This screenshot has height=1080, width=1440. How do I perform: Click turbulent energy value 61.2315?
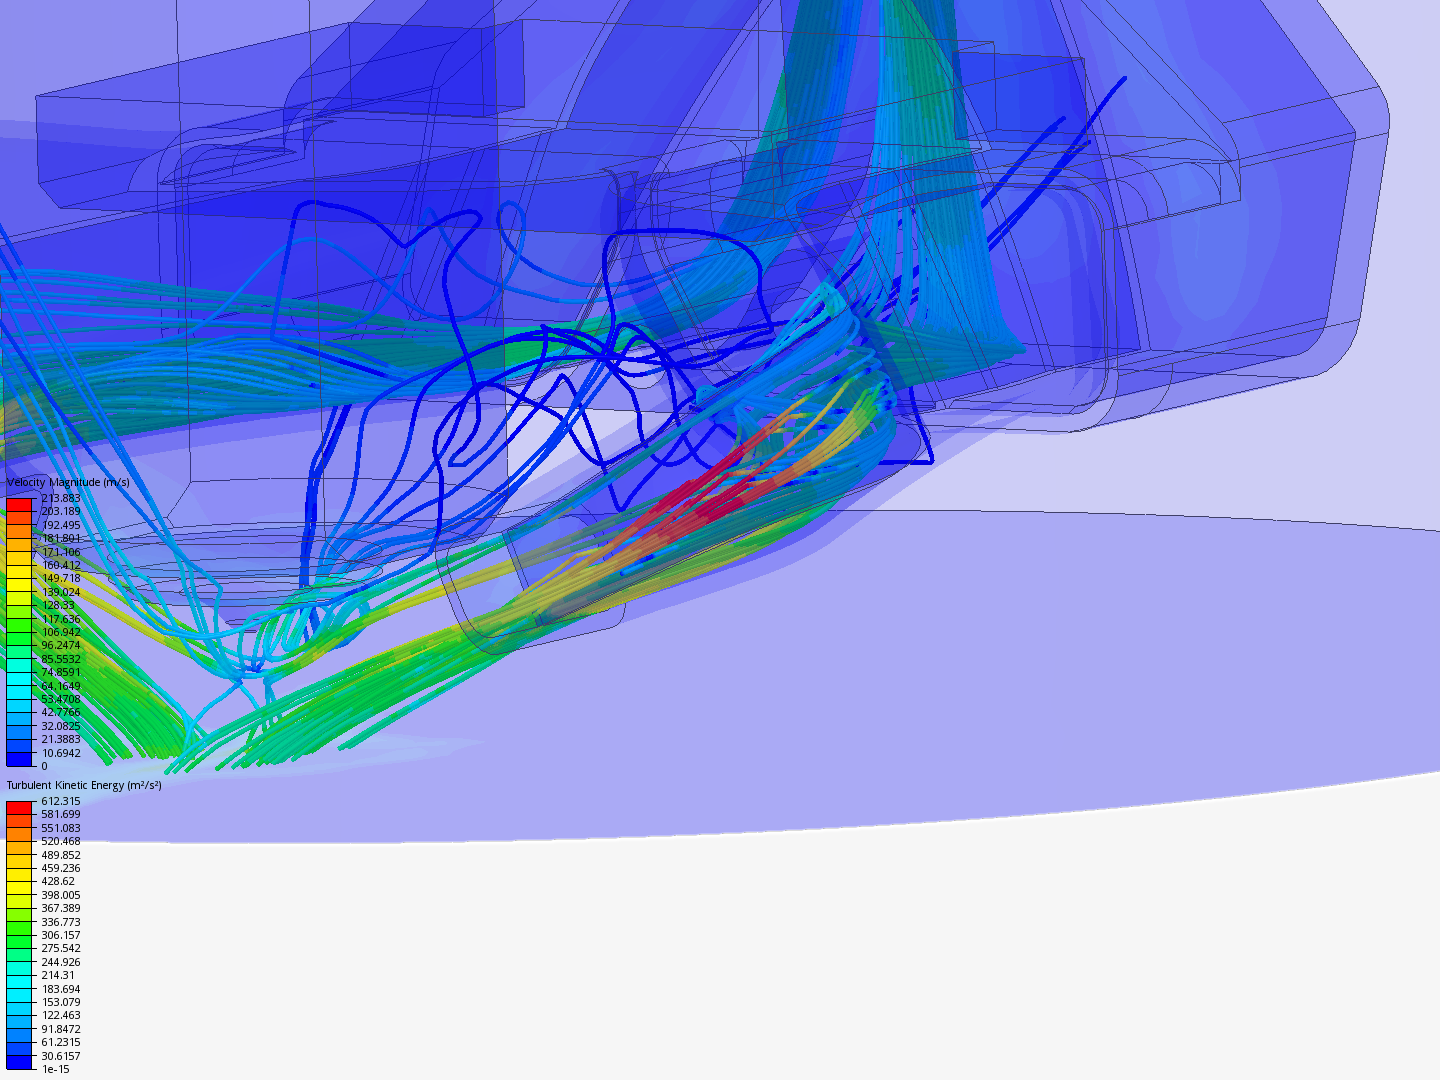[x=61, y=1042]
